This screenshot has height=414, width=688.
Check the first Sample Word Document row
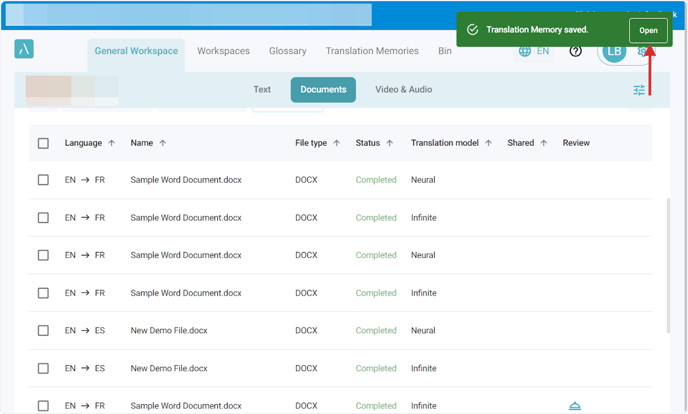point(43,180)
